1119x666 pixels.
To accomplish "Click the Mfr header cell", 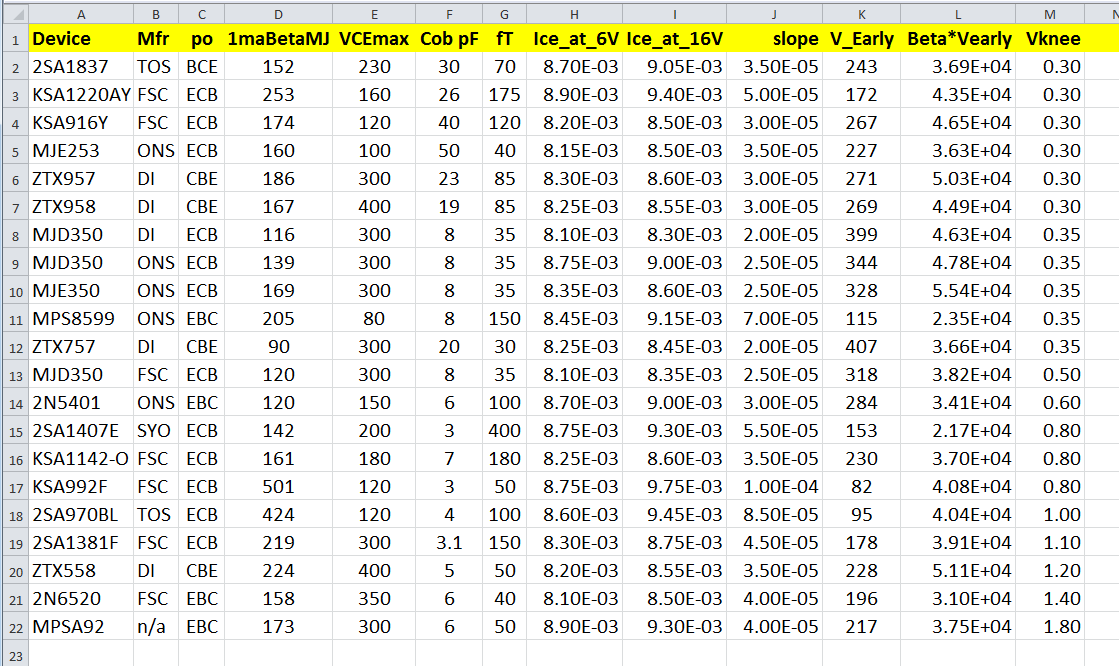I will (156, 39).
